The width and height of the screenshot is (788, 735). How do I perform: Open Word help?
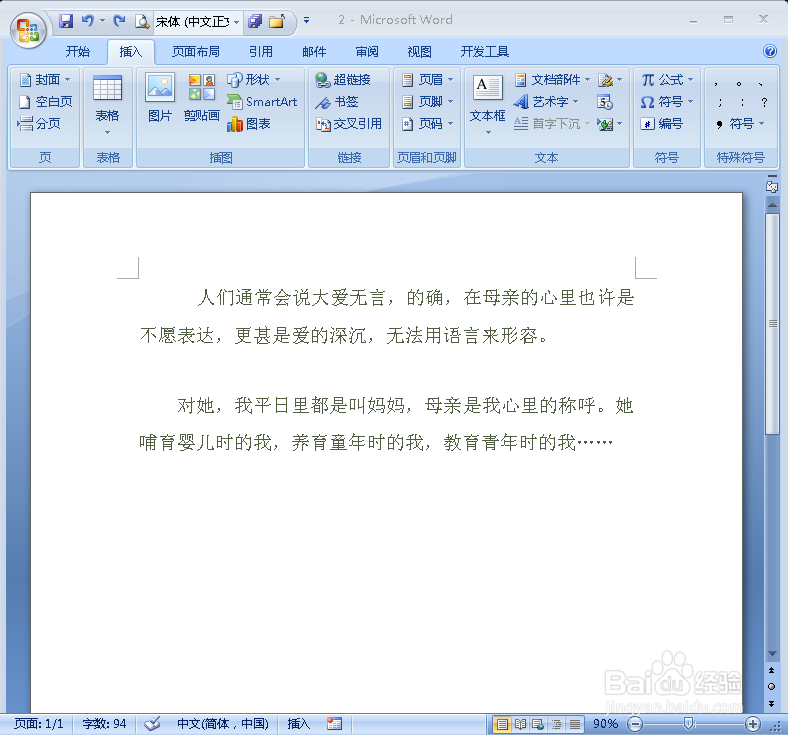(x=770, y=51)
